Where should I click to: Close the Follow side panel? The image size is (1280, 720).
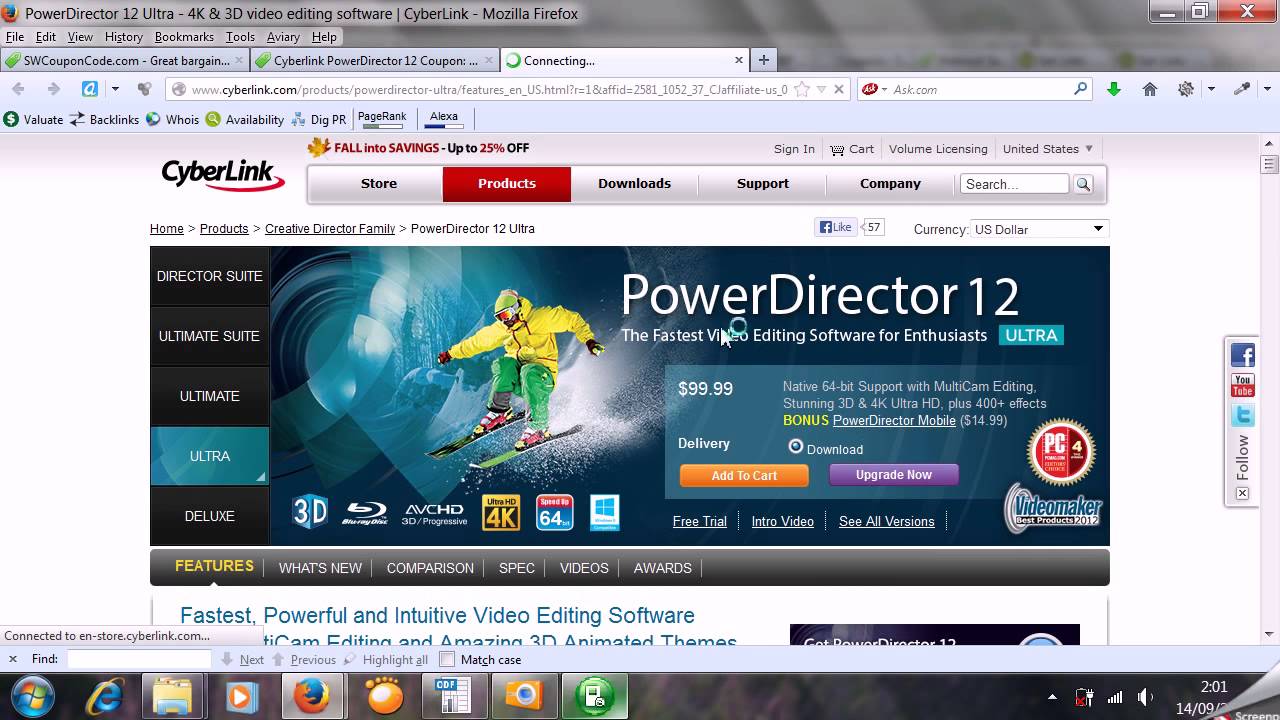(1242, 493)
